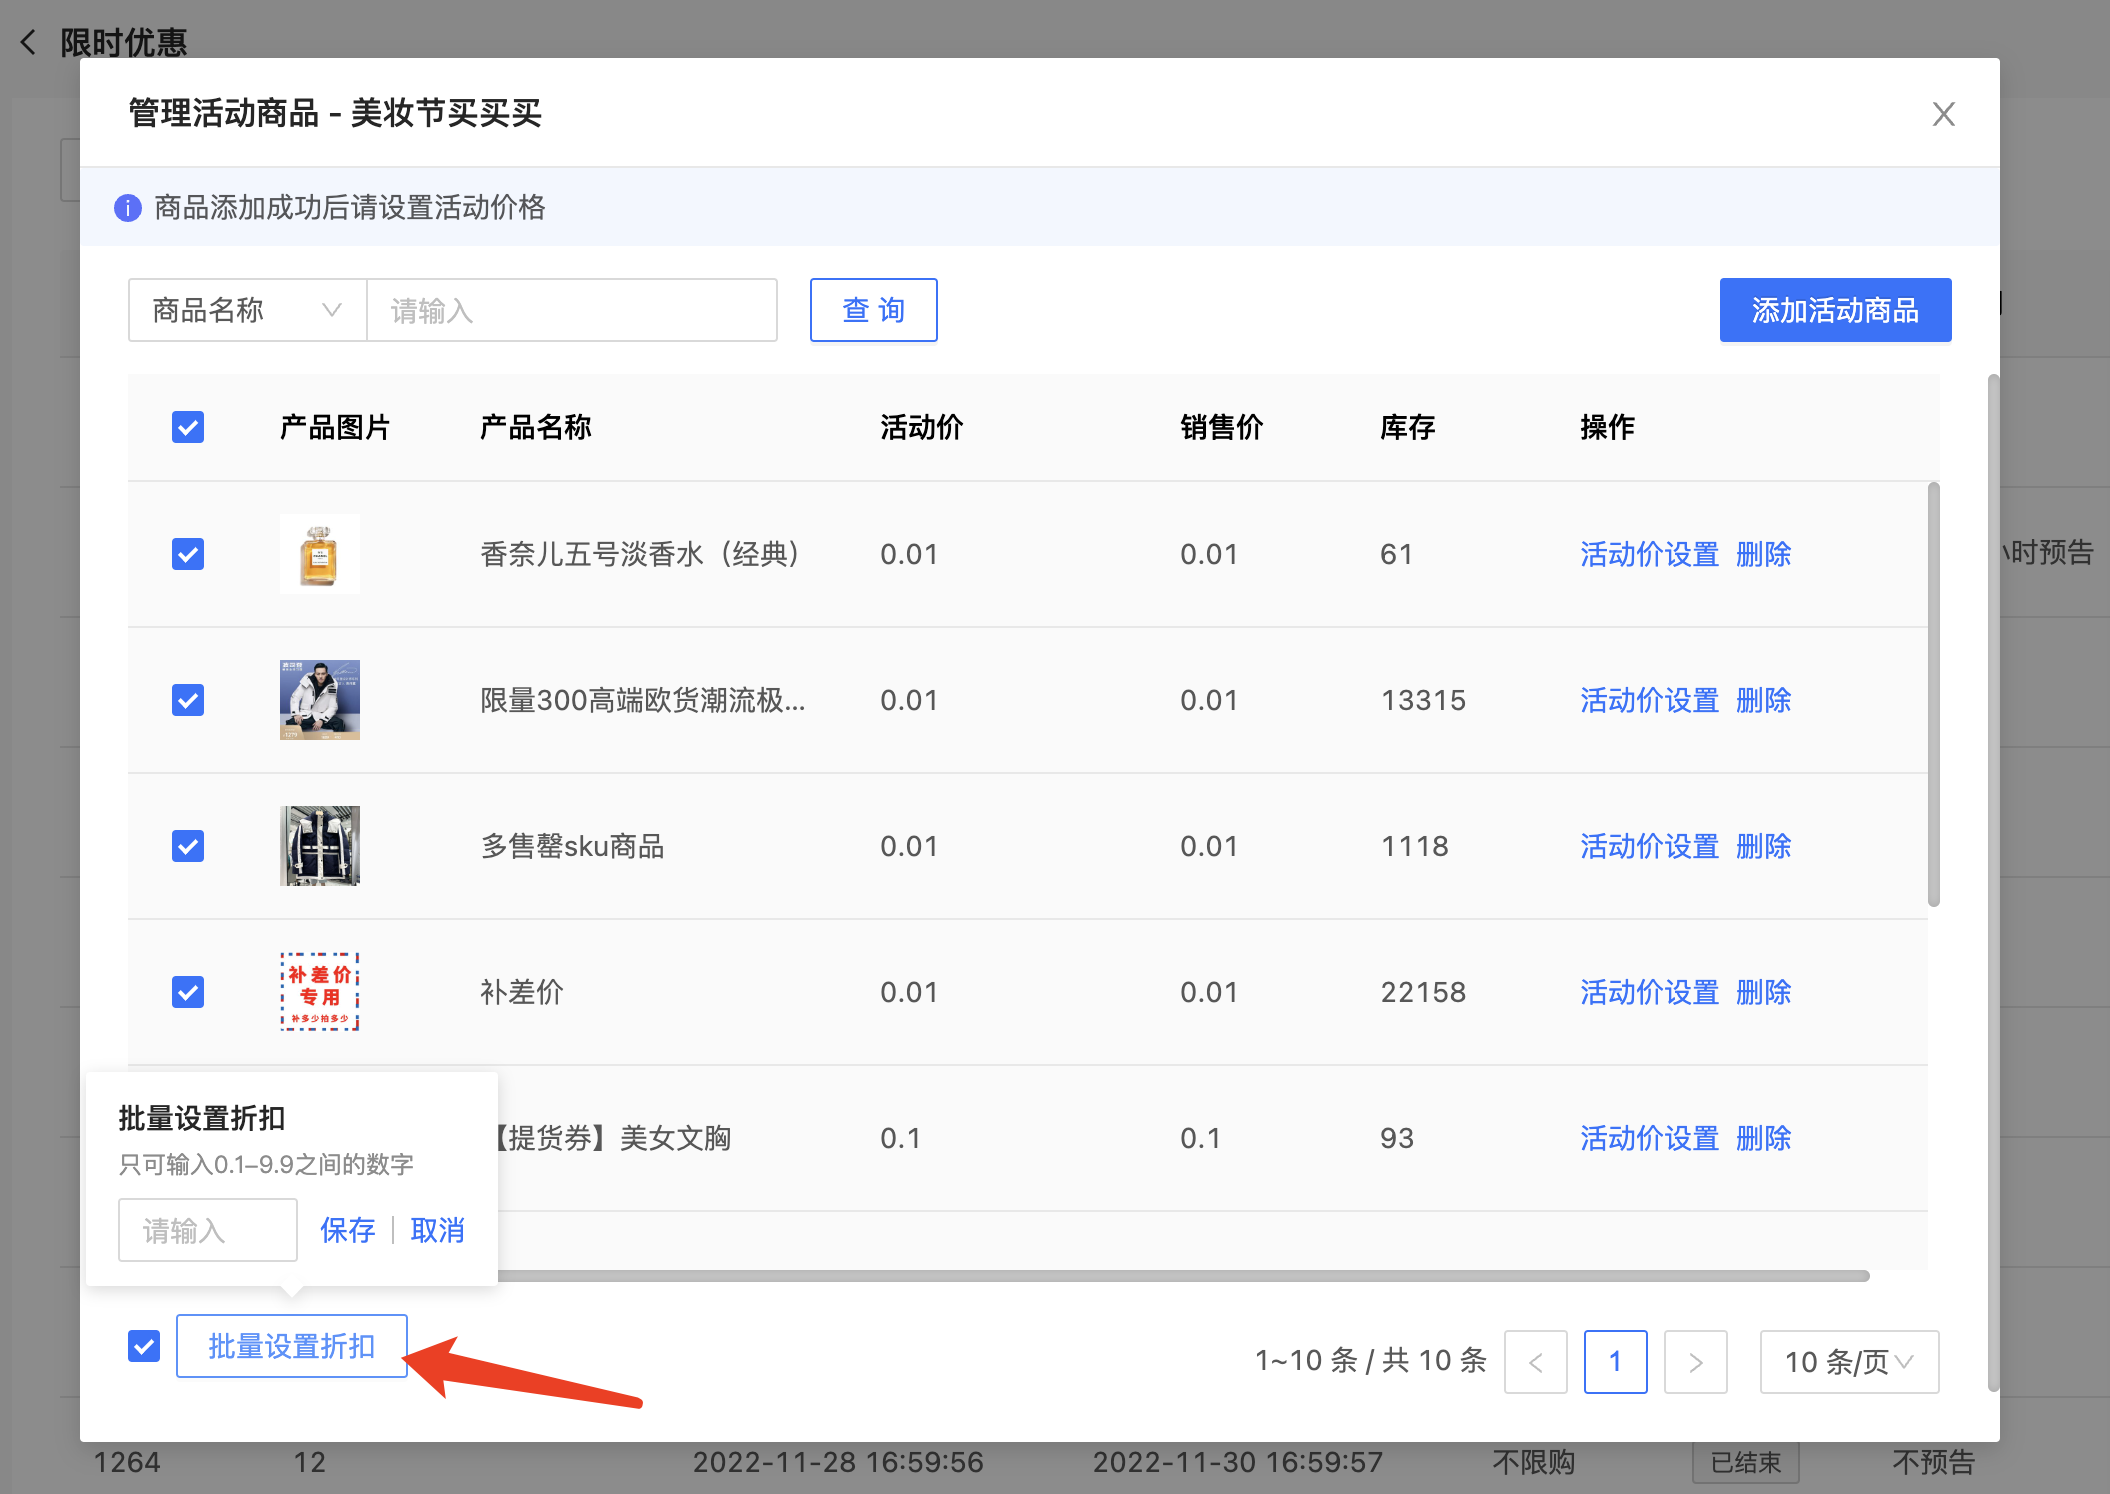Uncheck the 补差价 row checkbox
The width and height of the screenshot is (2110, 1494).
(x=188, y=992)
